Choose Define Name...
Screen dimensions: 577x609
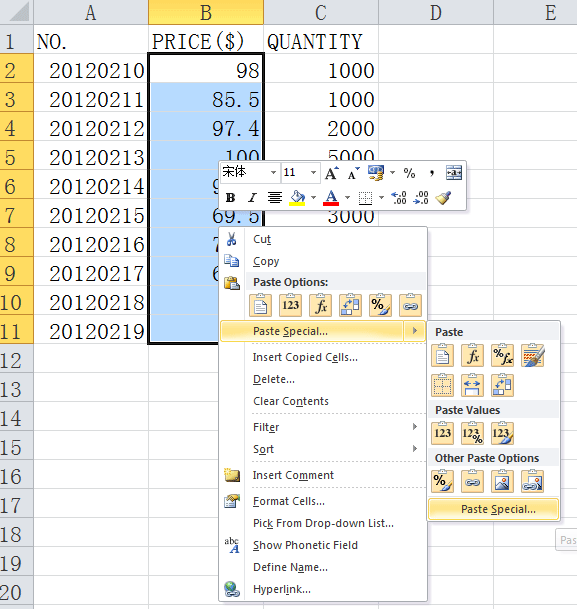290,567
